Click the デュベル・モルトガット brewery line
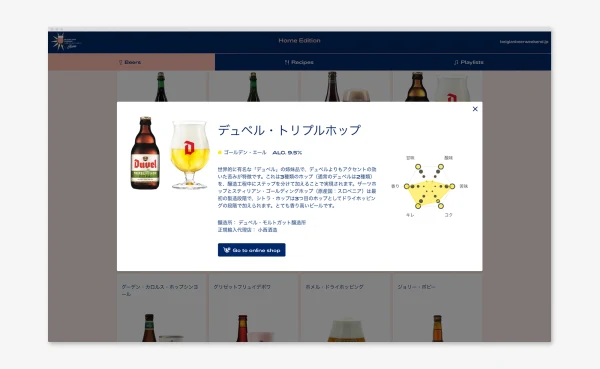Viewport: 600px width, 369px height. pos(262,222)
